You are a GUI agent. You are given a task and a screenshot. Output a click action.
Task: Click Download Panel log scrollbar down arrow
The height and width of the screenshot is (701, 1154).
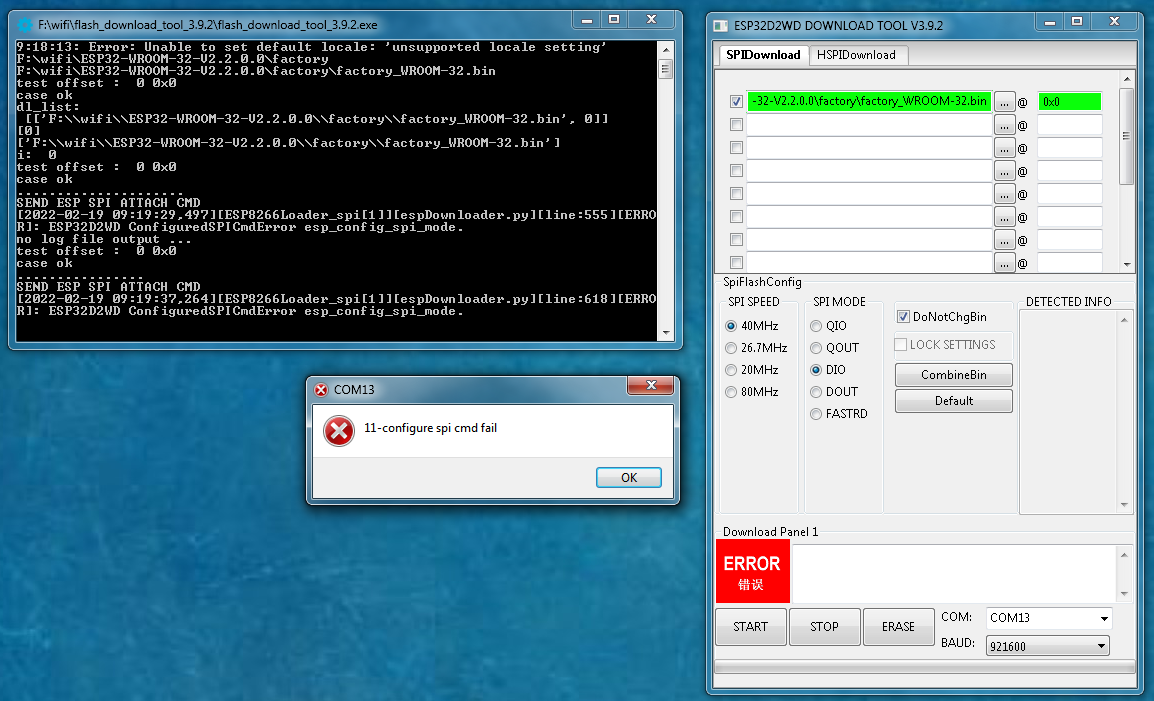[x=1124, y=593]
